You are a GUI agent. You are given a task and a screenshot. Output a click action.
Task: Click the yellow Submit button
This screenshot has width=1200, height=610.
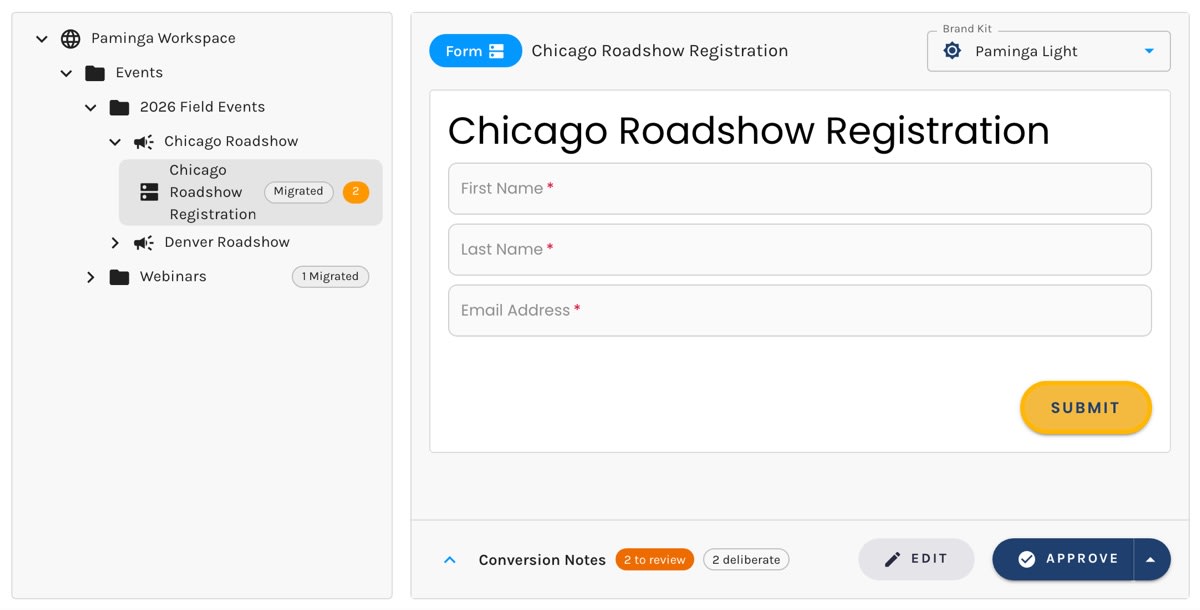point(1085,408)
